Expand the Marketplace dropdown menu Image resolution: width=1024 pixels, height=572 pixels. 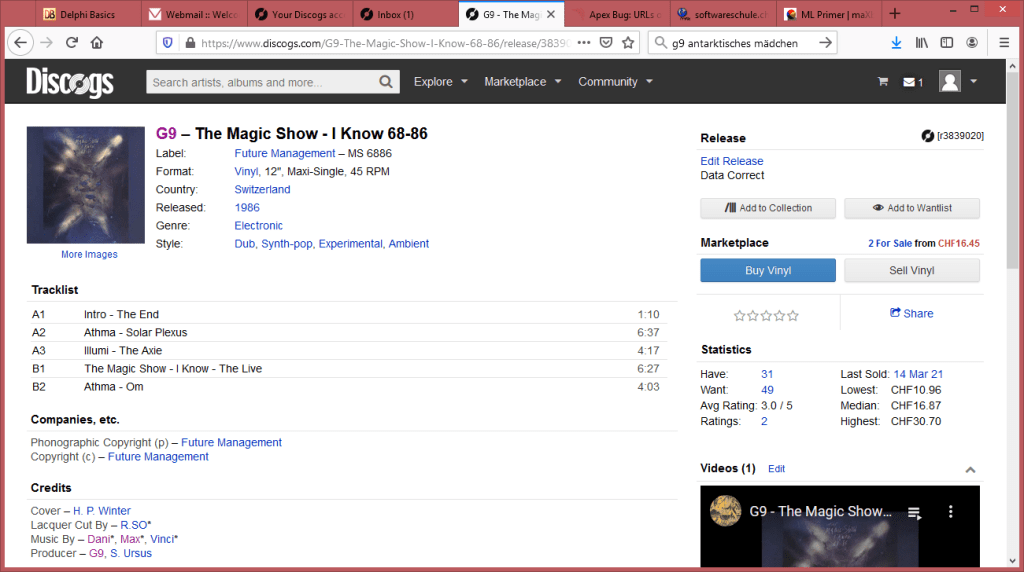coord(523,82)
